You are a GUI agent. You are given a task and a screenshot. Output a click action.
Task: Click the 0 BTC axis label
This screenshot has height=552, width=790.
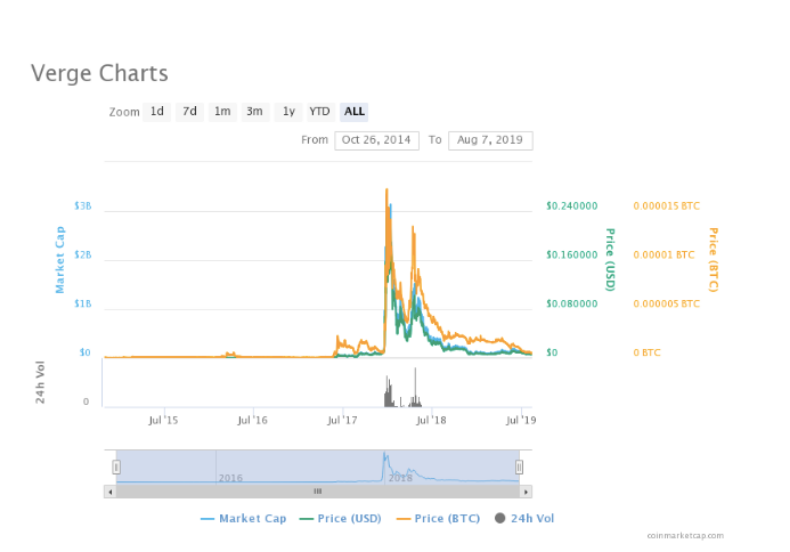[647, 353]
